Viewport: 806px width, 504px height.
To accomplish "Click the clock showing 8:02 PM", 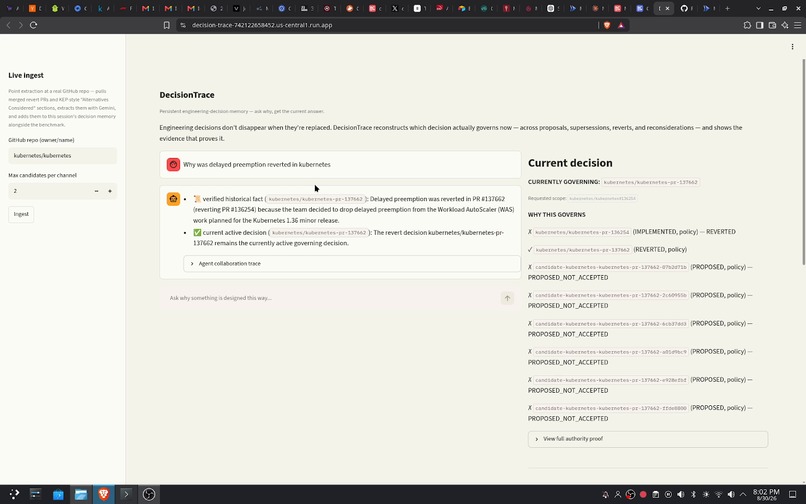I will [766, 495].
